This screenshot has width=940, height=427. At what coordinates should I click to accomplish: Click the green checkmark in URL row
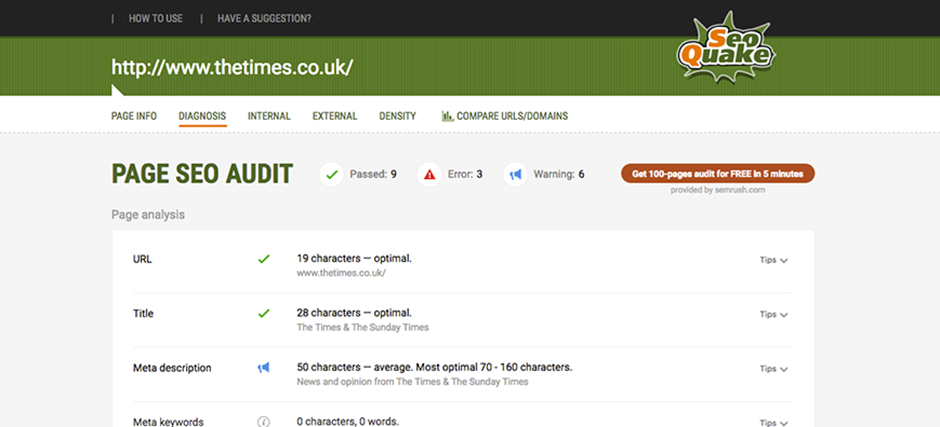[x=264, y=259]
